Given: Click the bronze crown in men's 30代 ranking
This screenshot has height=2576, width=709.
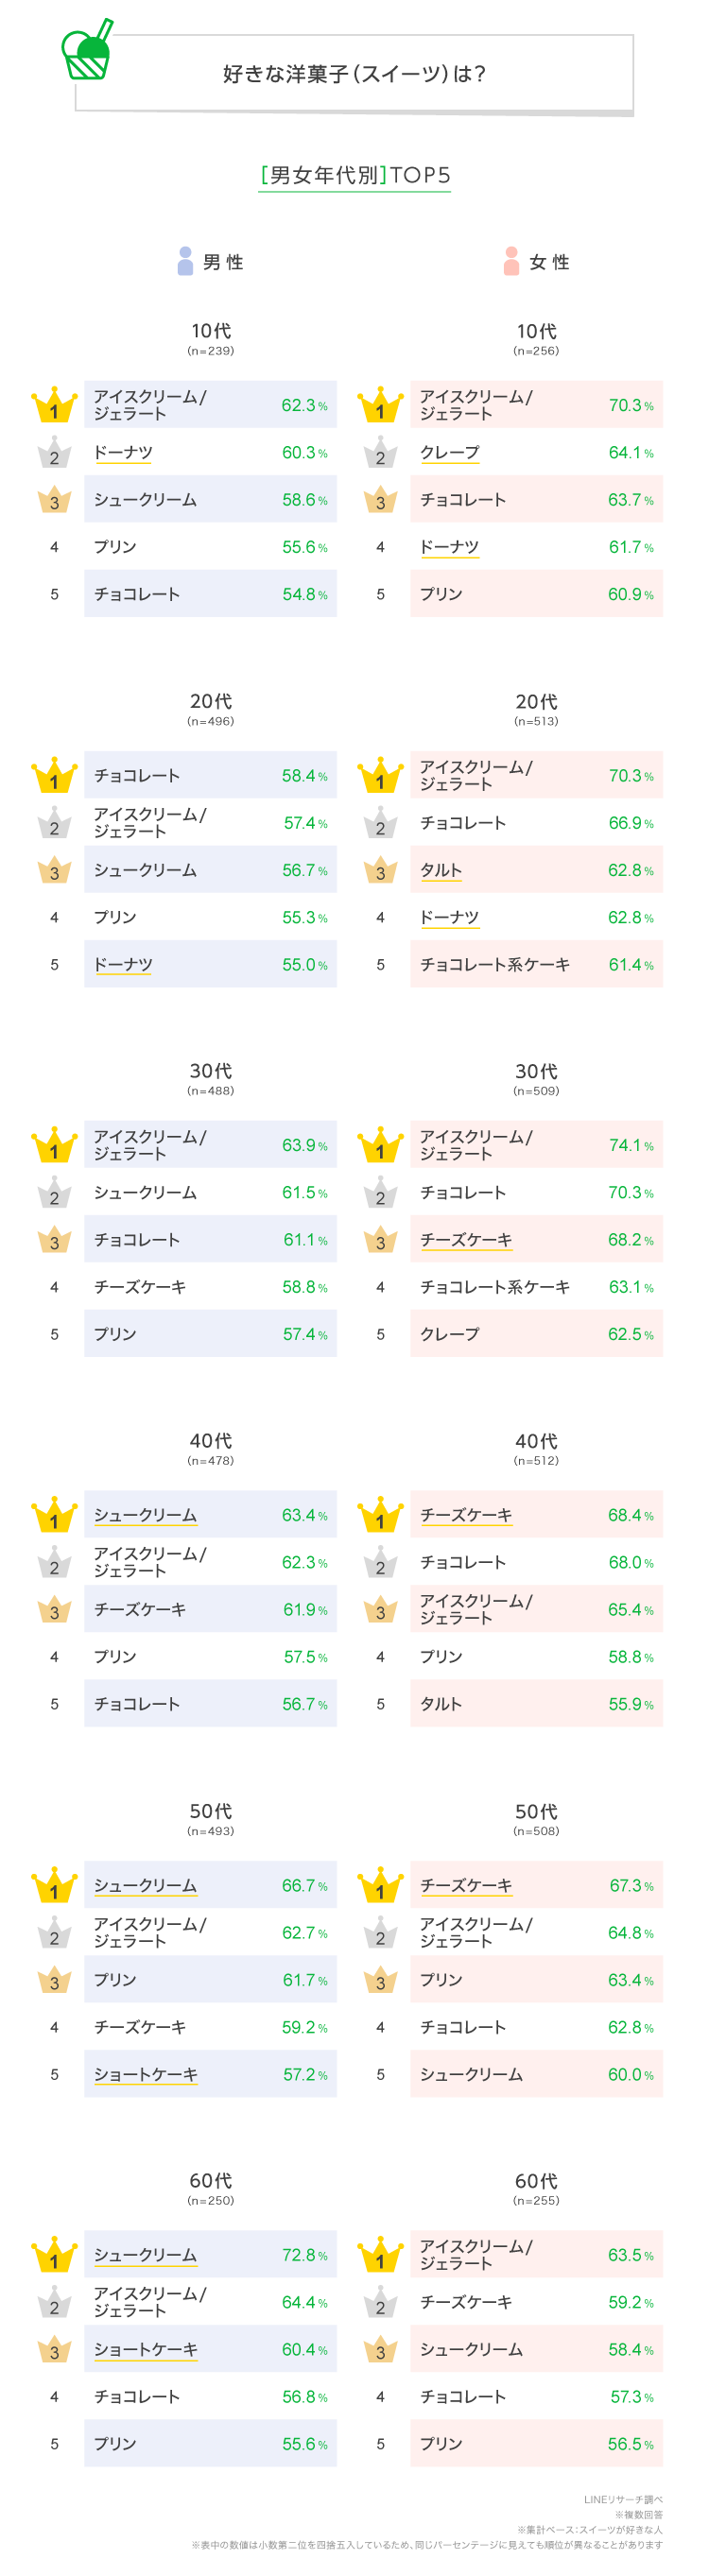Looking at the screenshot, I should coord(54,1240).
